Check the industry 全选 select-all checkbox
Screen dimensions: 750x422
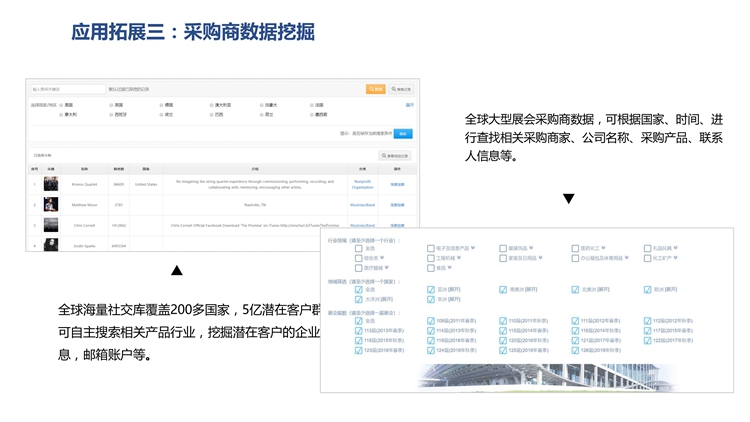point(359,248)
